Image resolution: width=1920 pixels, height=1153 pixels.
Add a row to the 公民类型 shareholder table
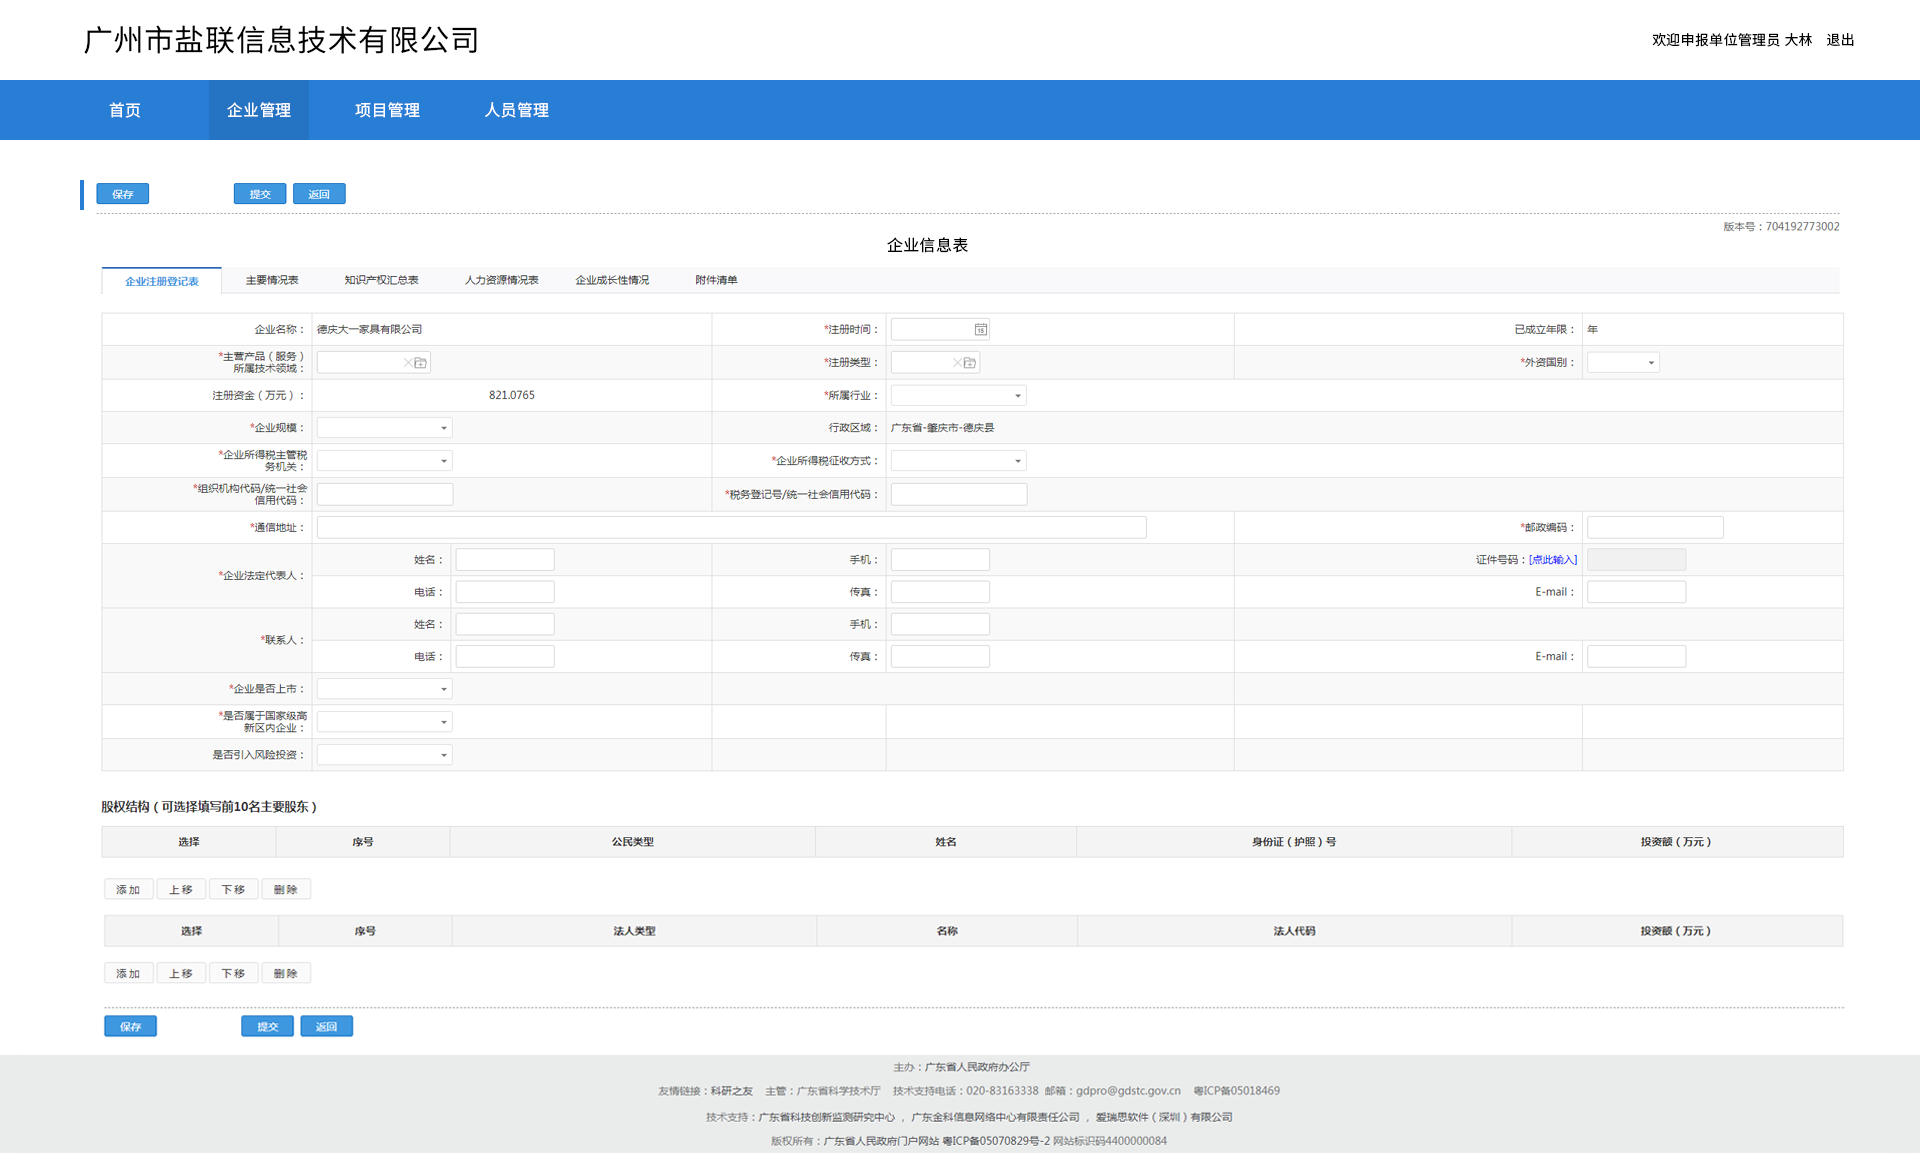[x=128, y=889]
